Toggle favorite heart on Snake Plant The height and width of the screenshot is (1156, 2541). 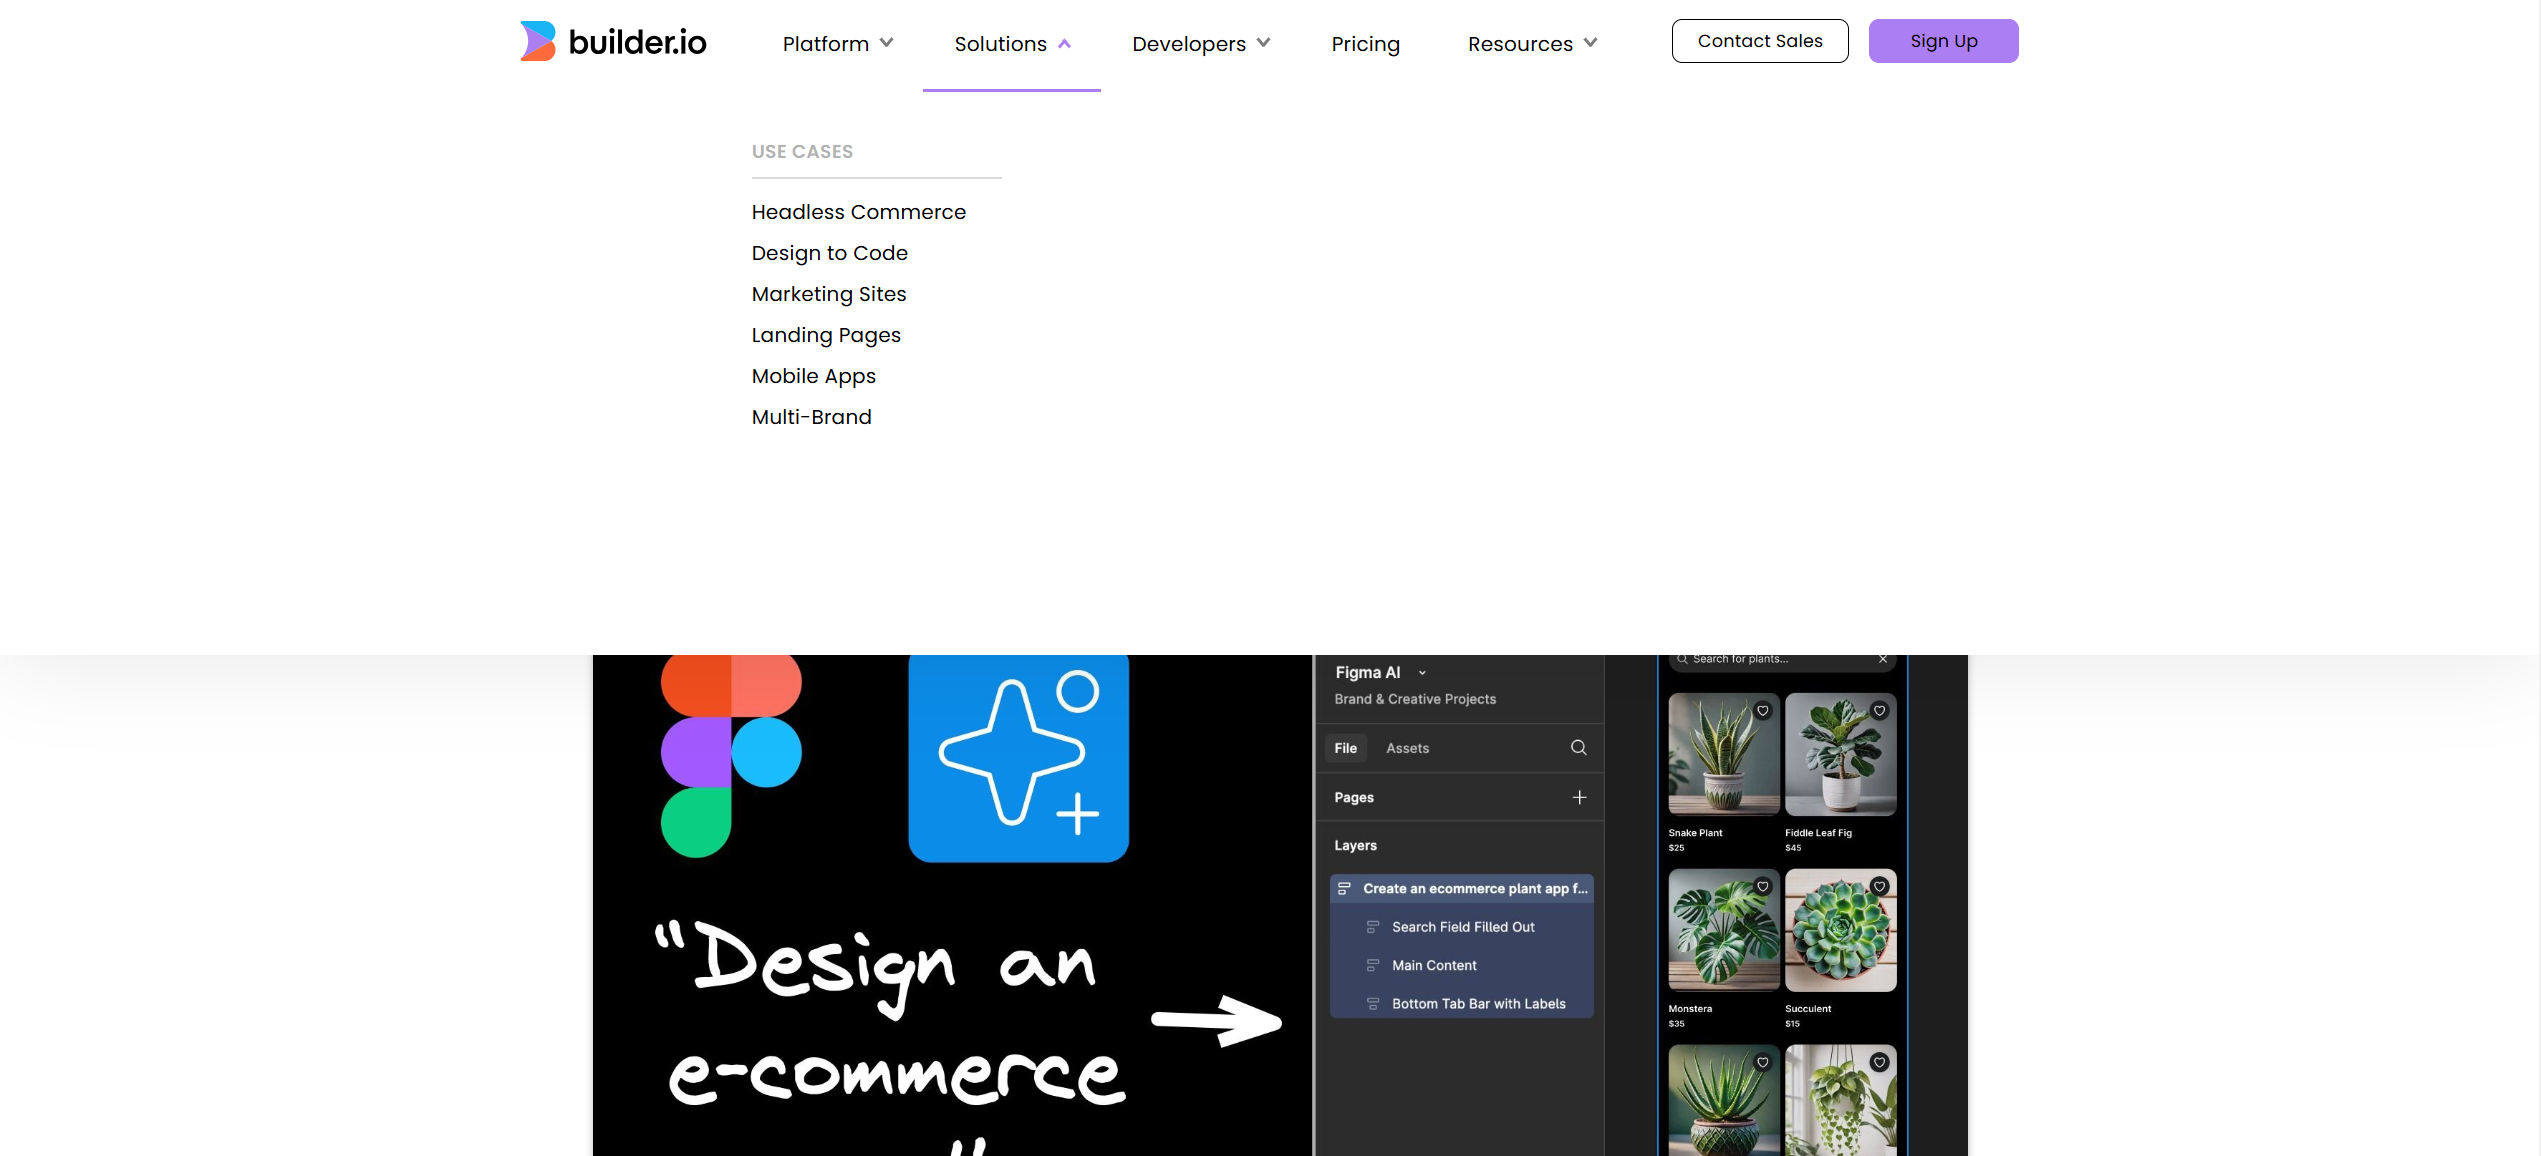(1763, 711)
